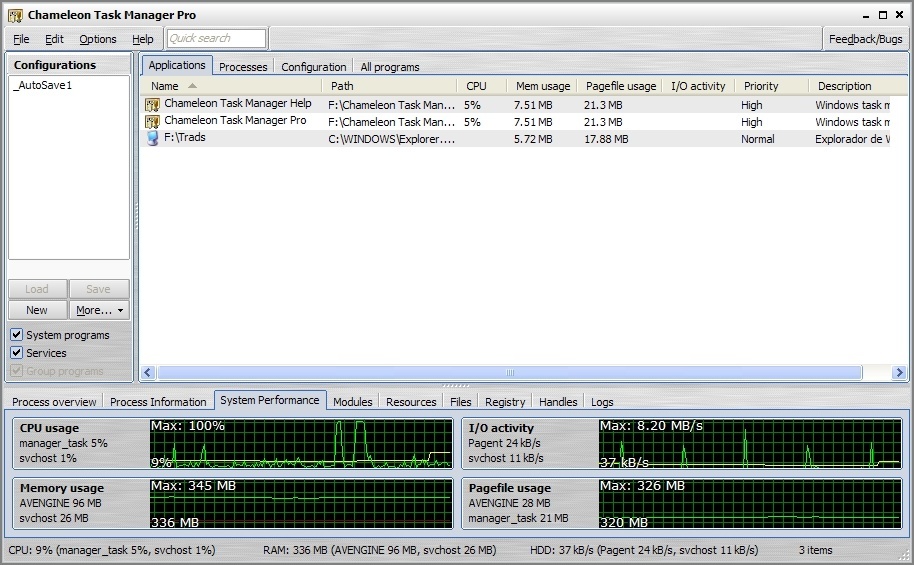Sort by the Pagefile usage column

point(620,86)
